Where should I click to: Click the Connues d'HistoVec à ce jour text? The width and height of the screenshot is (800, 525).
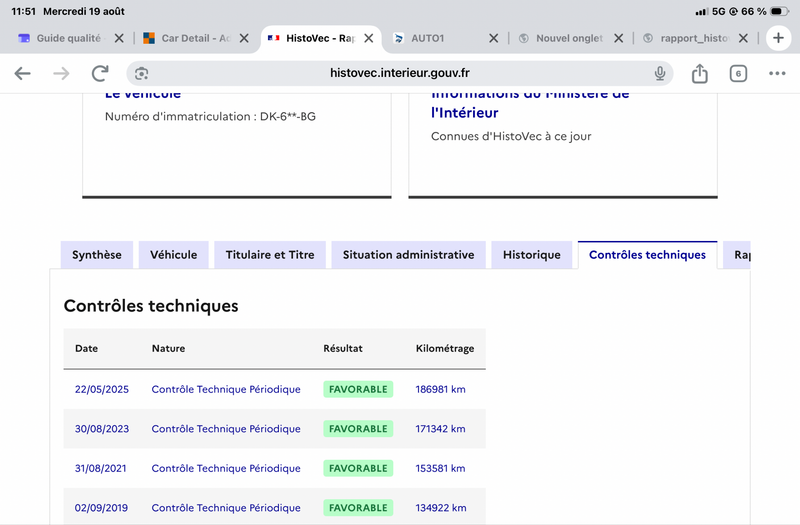[x=511, y=136]
